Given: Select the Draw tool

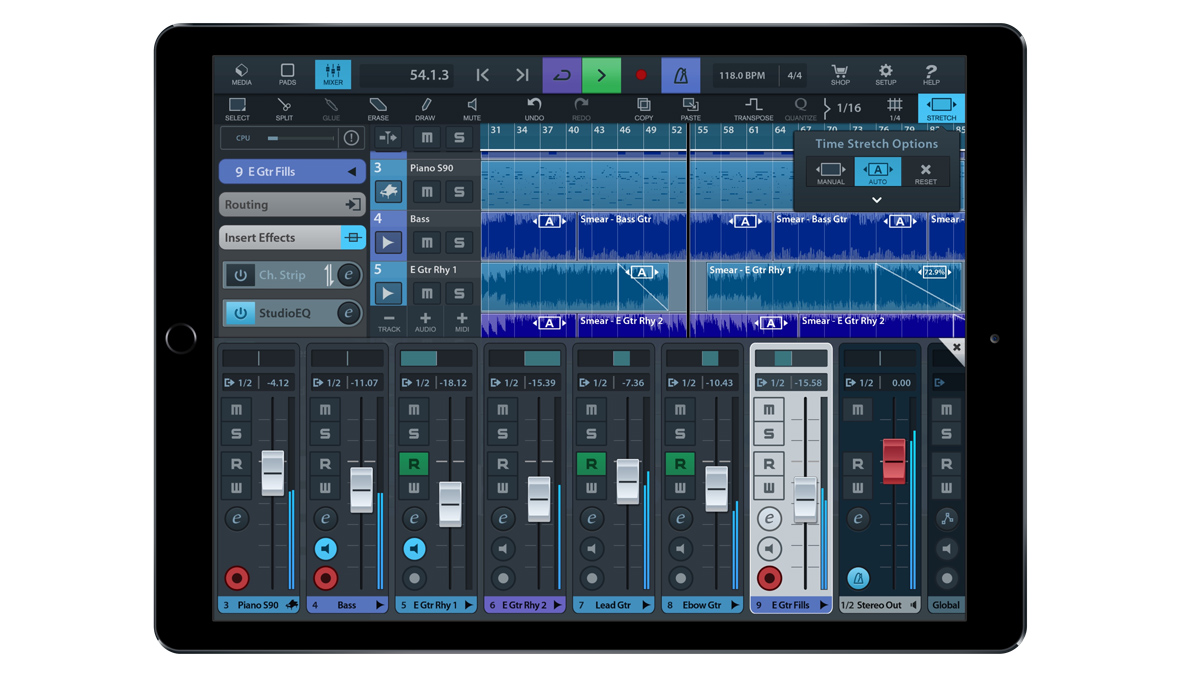Looking at the screenshot, I should [424, 108].
